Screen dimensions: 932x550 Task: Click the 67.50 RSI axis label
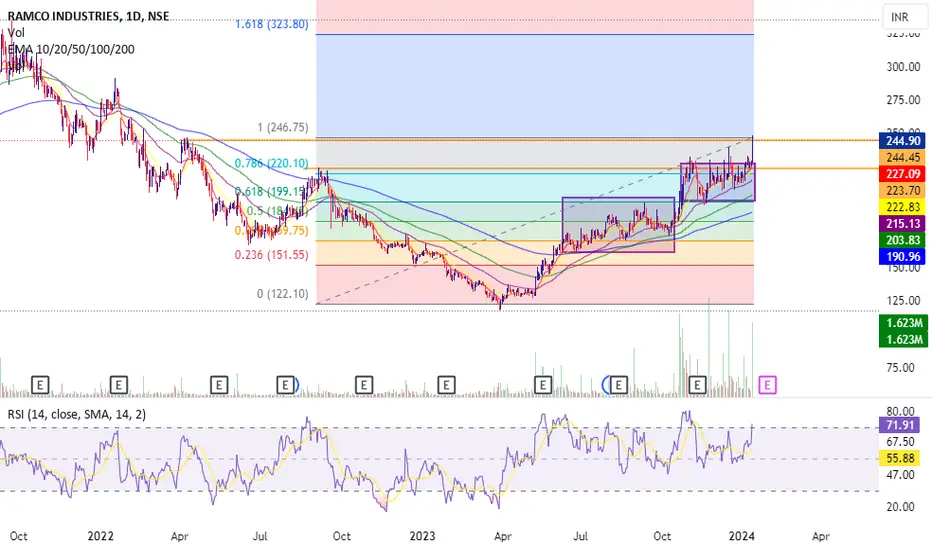click(x=900, y=441)
